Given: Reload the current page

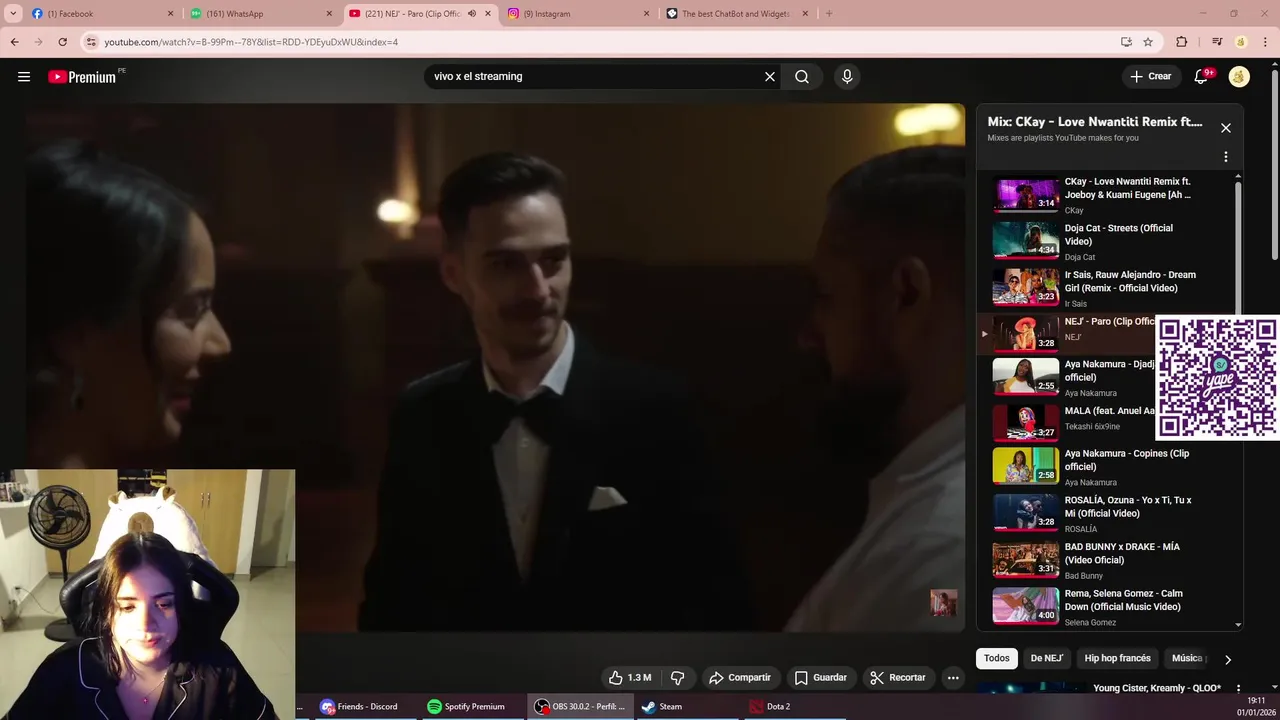Looking at the screenshot, I should click(x=62, y=42).
